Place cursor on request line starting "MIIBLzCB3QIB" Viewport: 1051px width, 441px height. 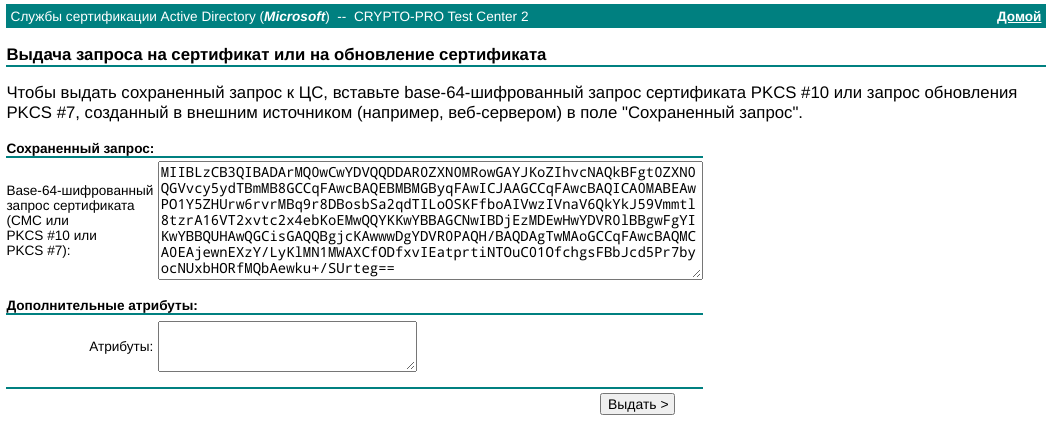(x=430, y=172)
